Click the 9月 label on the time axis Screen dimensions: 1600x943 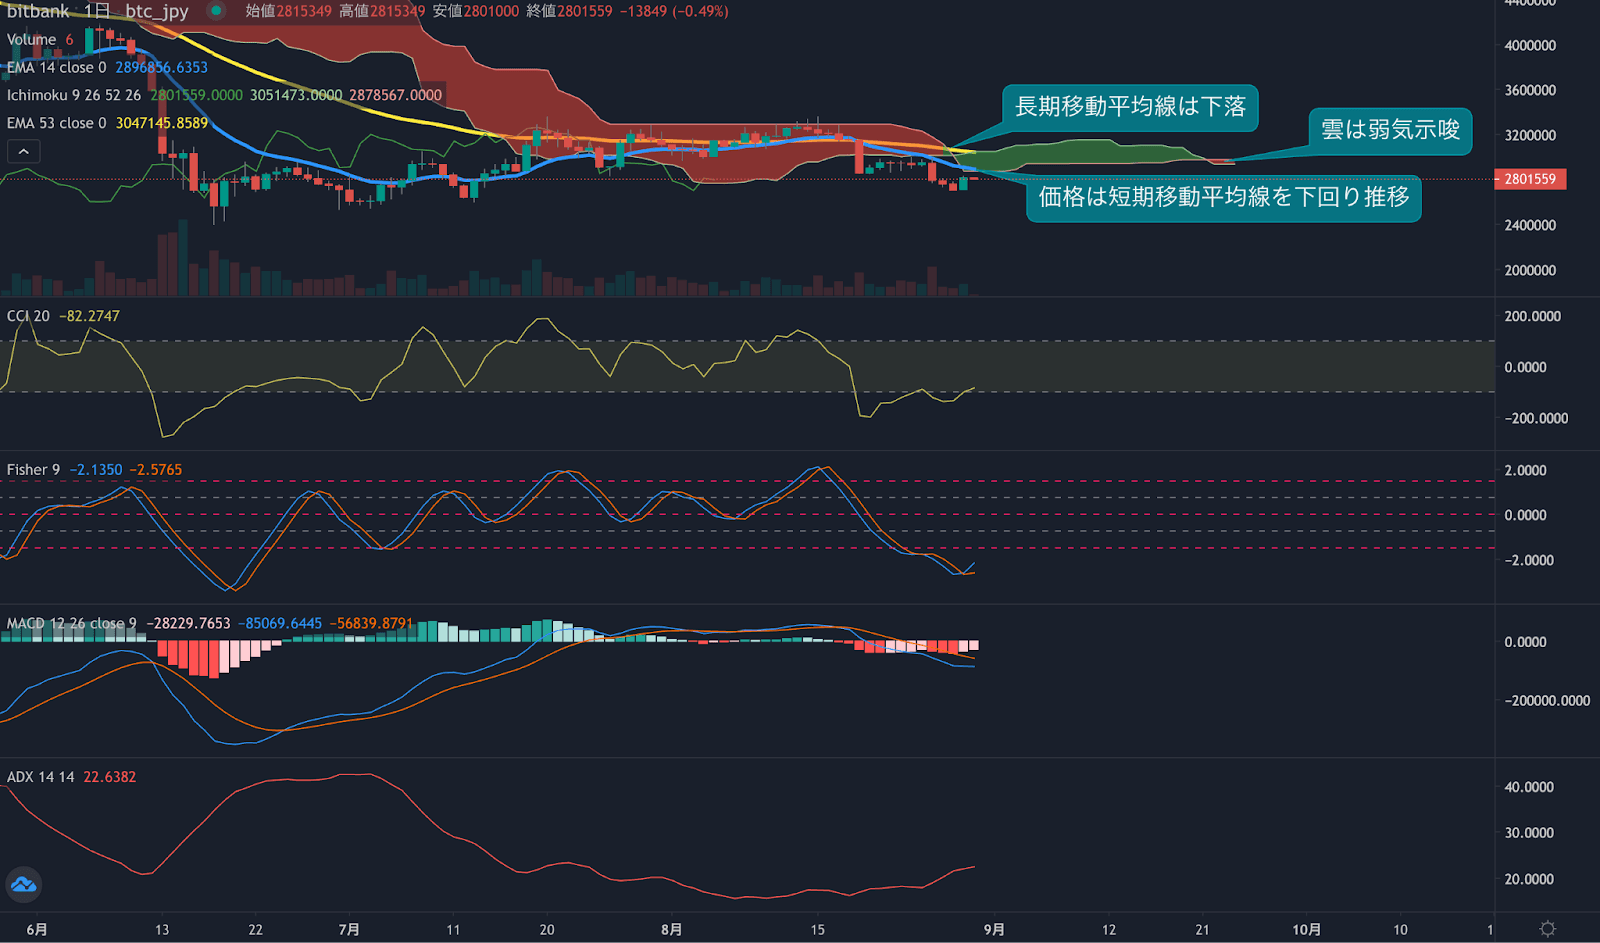[994, 928]
